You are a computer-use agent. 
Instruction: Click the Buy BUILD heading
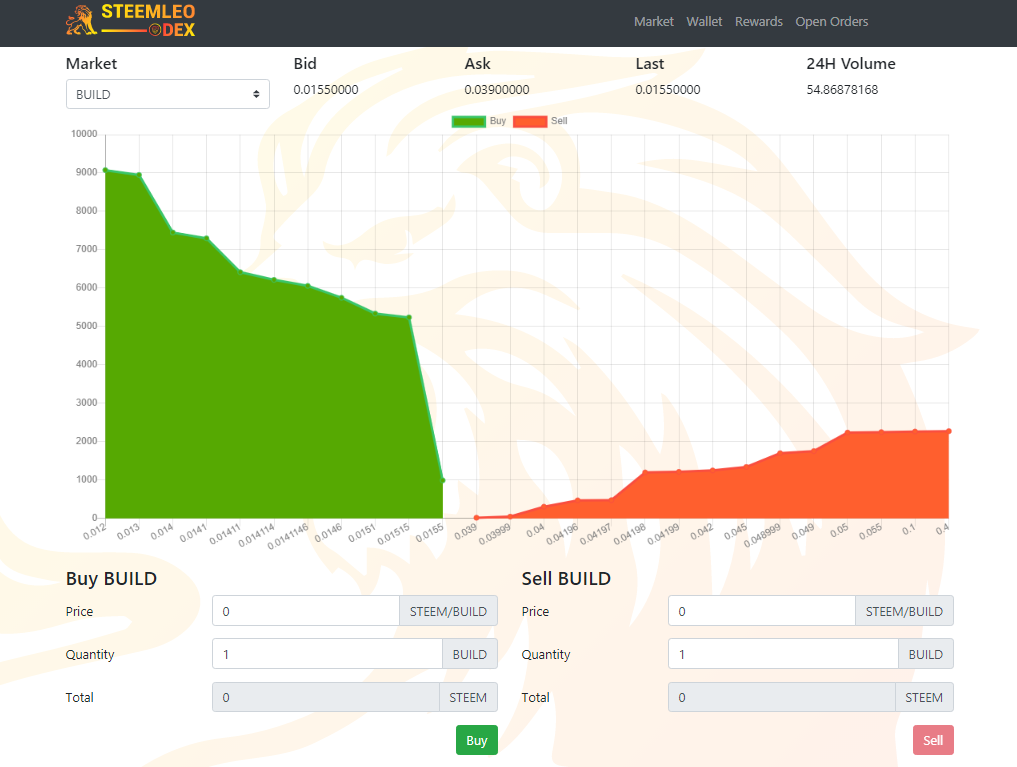pos(112,578)
